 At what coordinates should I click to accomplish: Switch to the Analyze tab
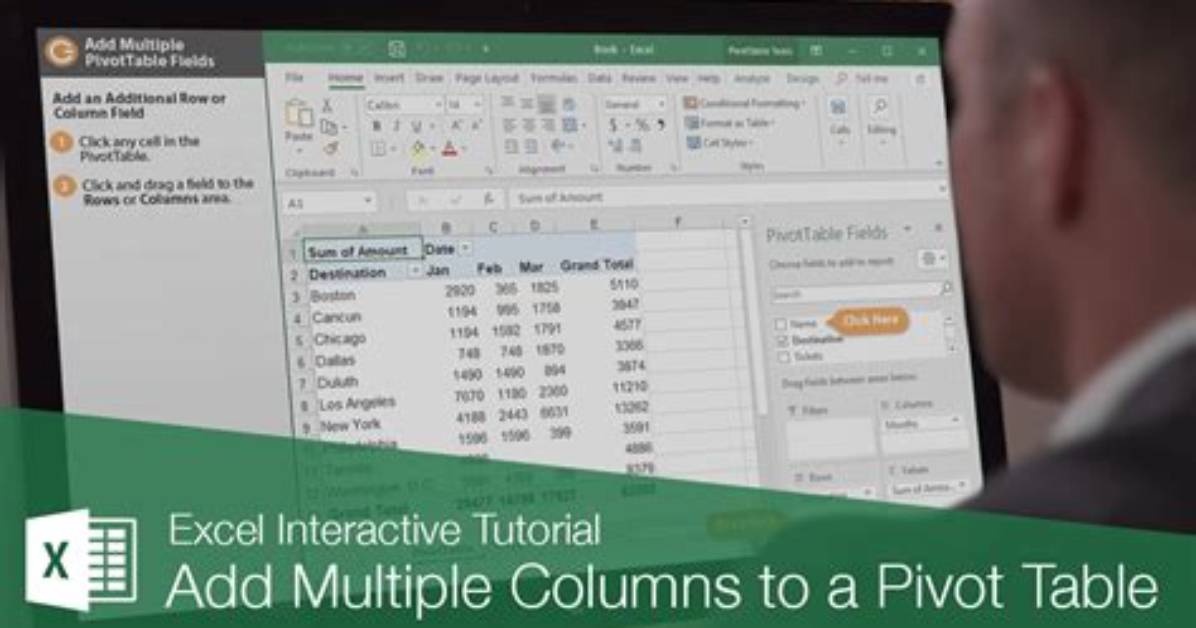click(x=752, y=78)
